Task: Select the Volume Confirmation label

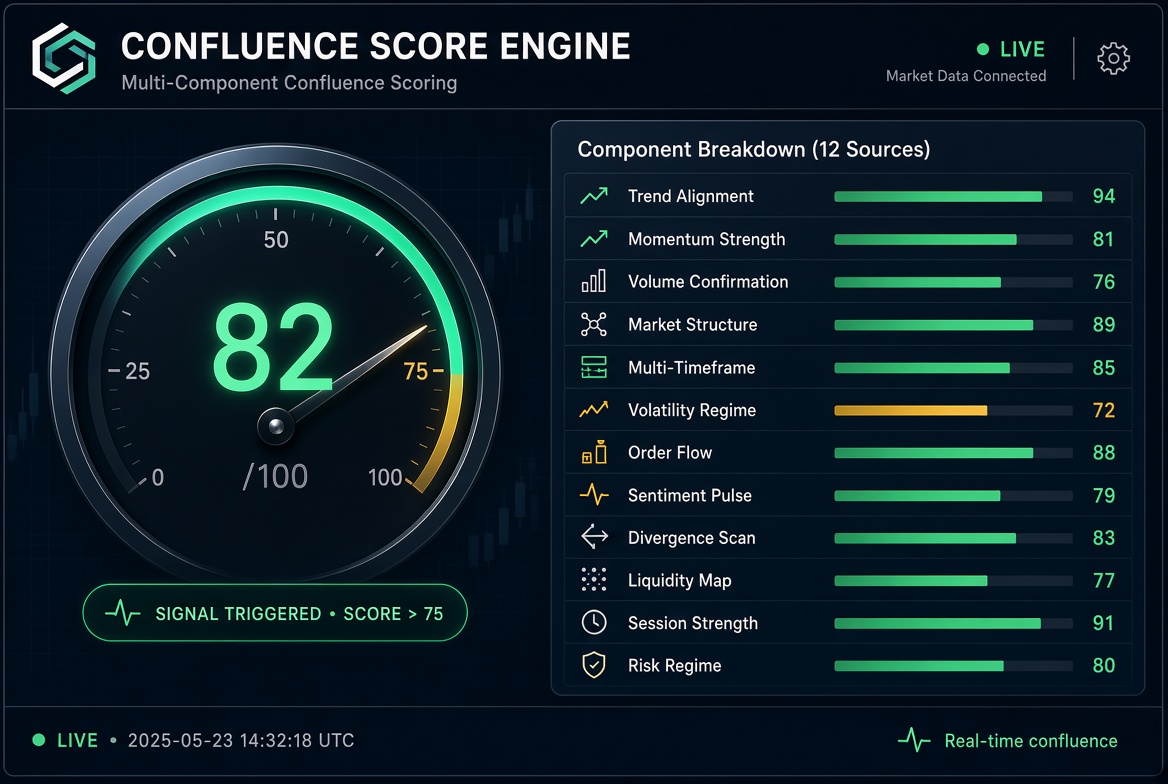Action: point(708,282)
